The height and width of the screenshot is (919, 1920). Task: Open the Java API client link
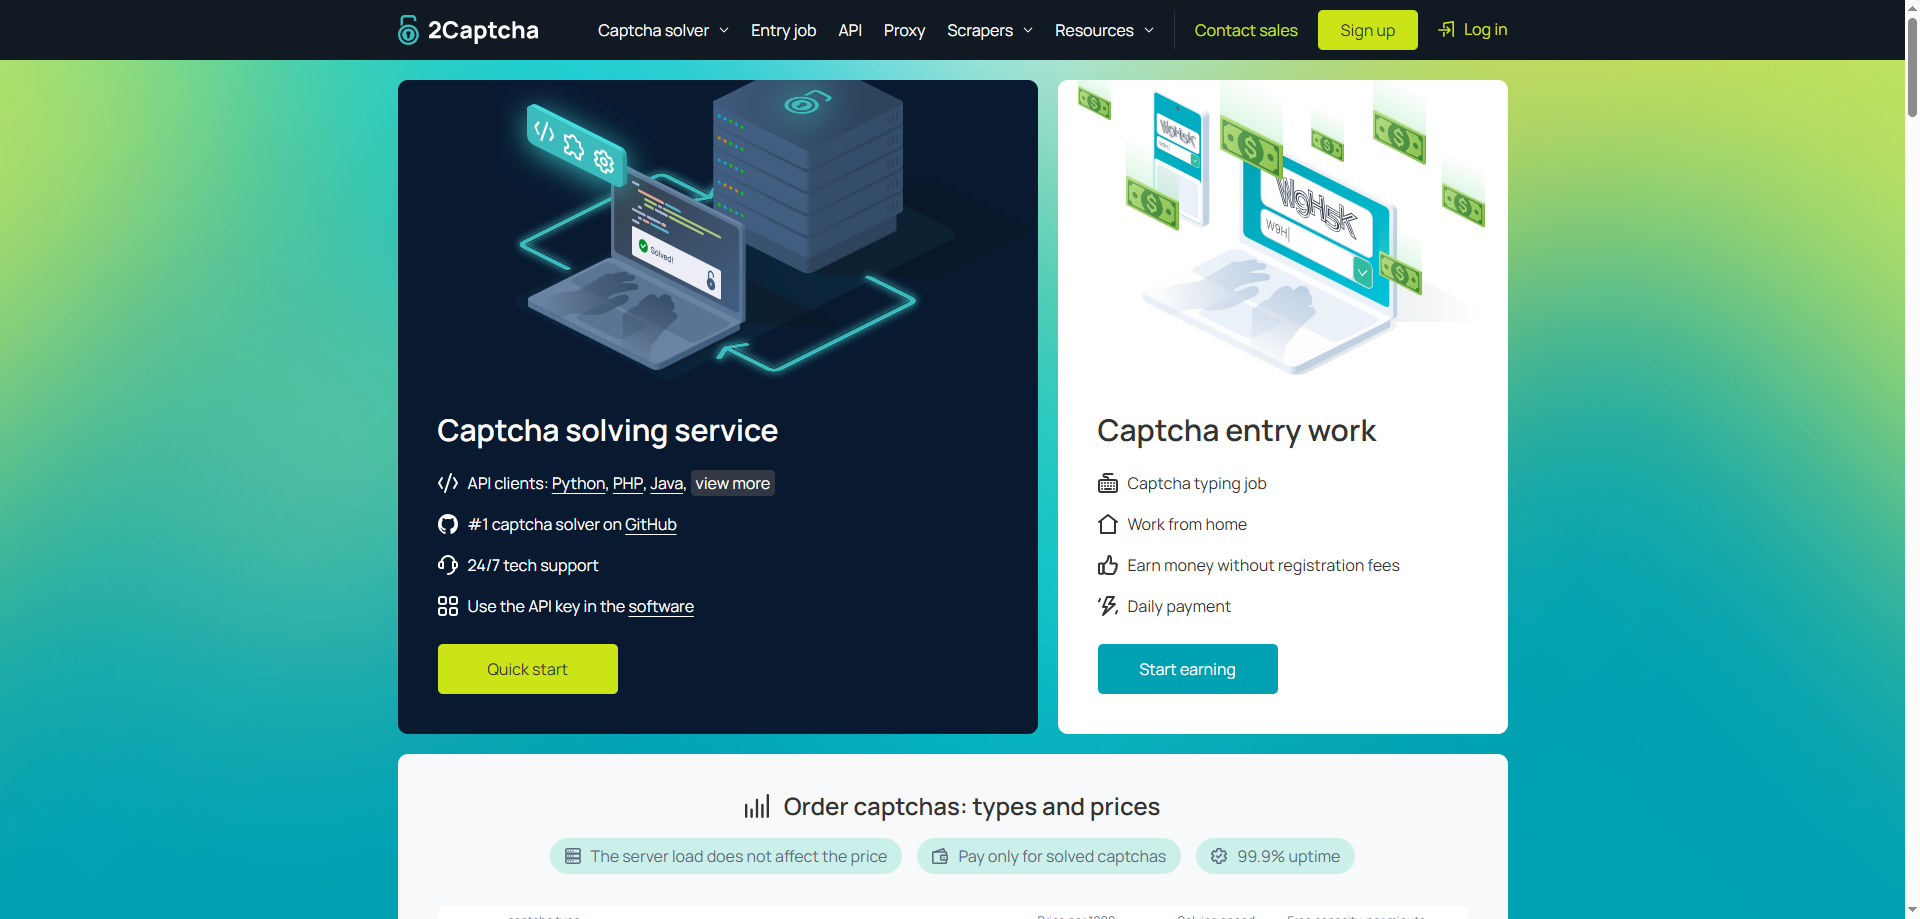pyautogui.click(x=666, y=484)
